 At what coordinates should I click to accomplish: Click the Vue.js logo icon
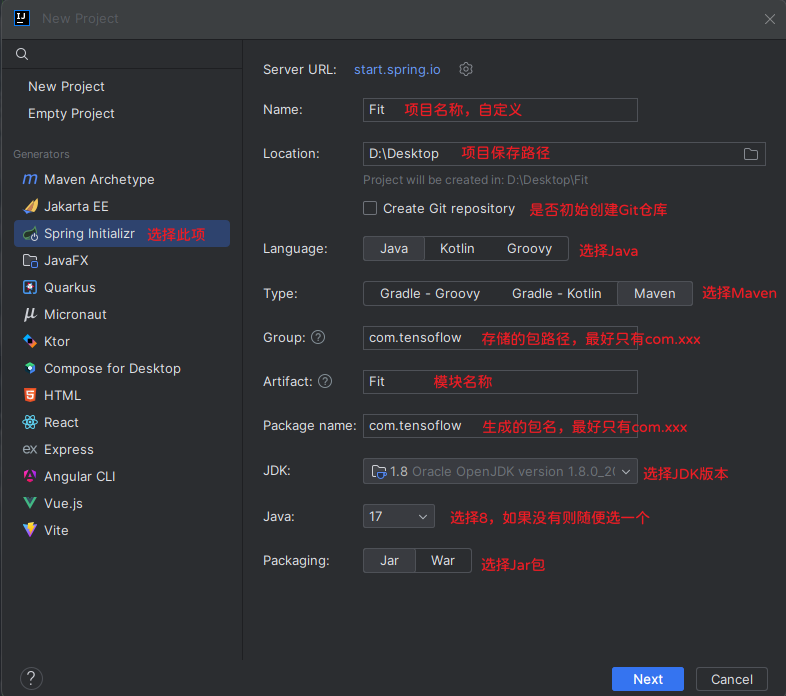click(30, 503)
